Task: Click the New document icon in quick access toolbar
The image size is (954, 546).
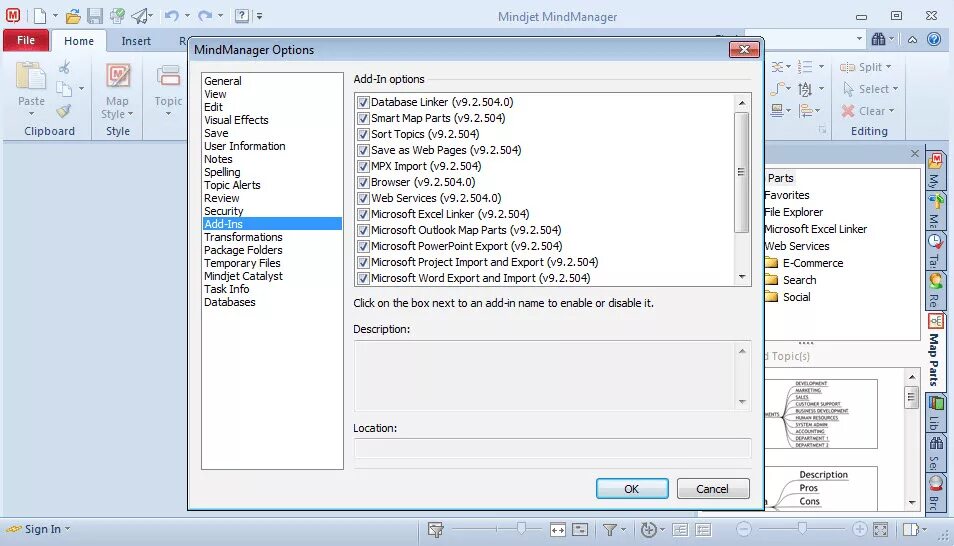Action: pyautogui.click(x=40, y=16)
